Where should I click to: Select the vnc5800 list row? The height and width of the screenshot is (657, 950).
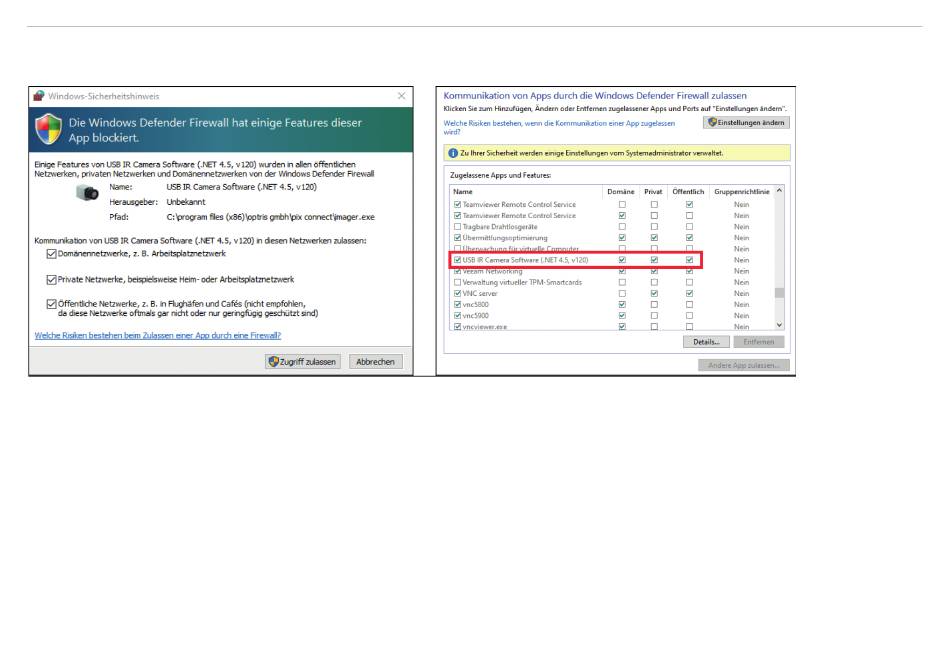click(612, 304)
